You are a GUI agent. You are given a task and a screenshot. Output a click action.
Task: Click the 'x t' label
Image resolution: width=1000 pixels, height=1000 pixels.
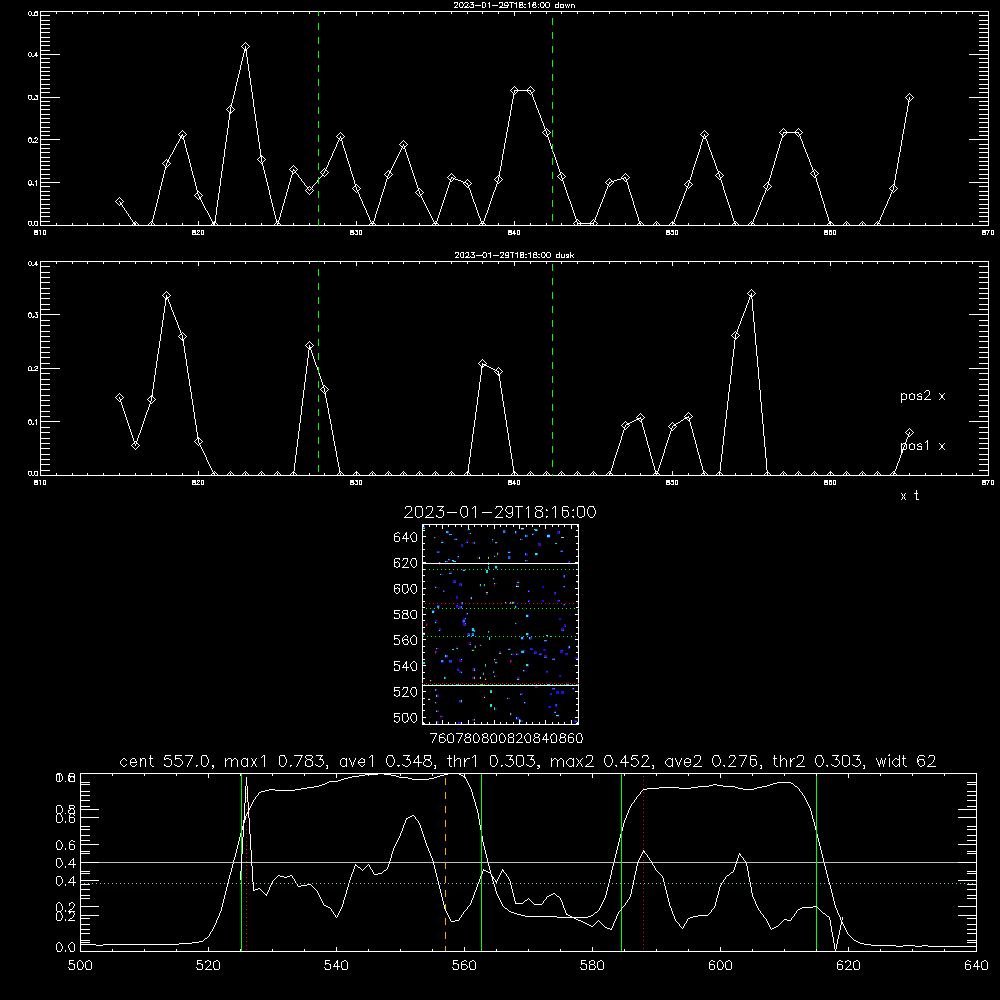(909, 496)
